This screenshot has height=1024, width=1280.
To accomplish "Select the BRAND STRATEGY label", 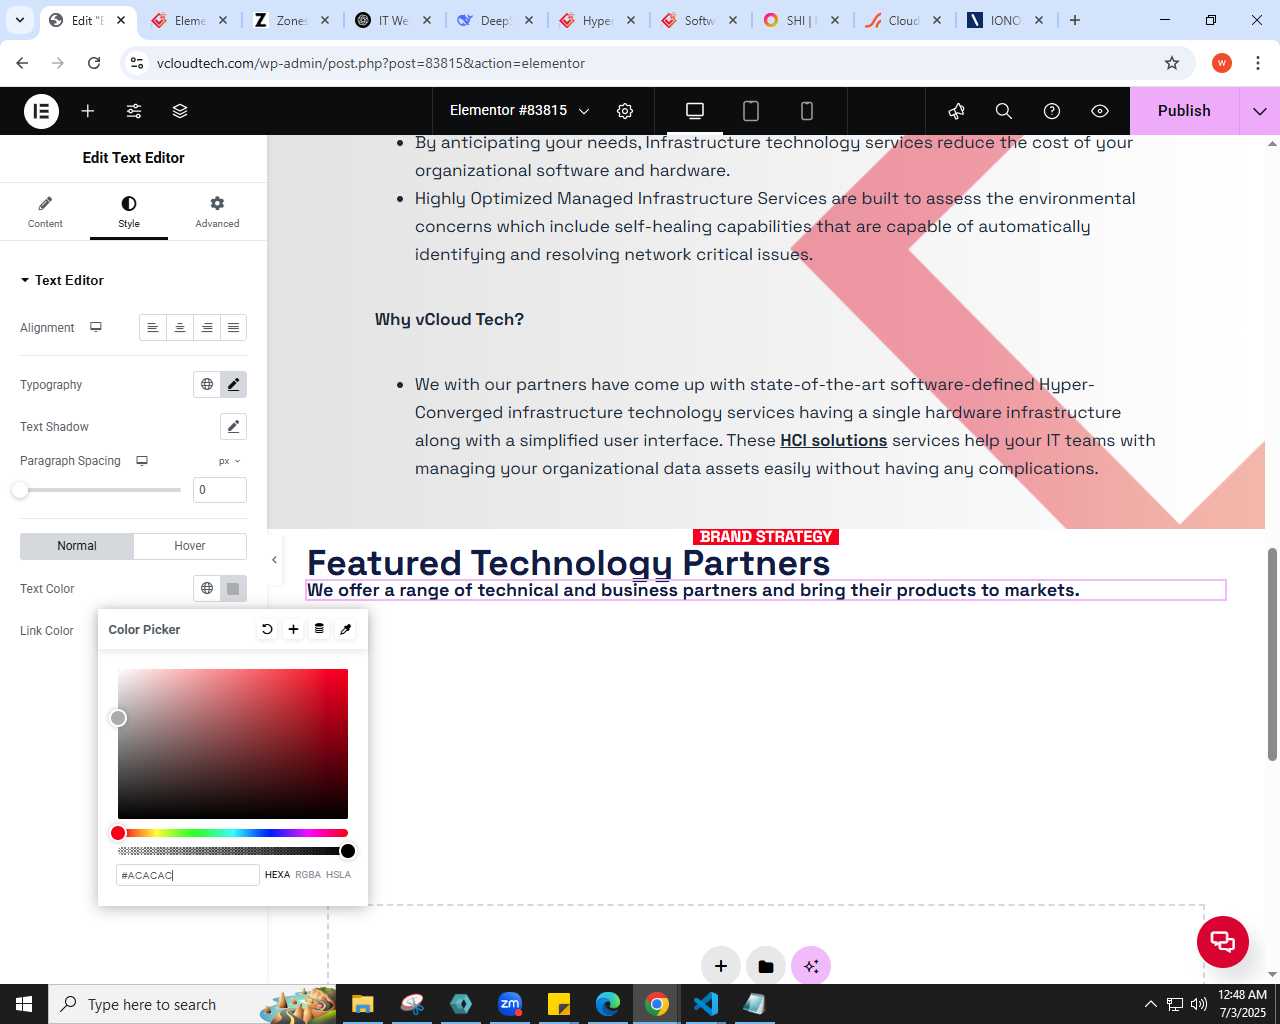I will 766,537.
